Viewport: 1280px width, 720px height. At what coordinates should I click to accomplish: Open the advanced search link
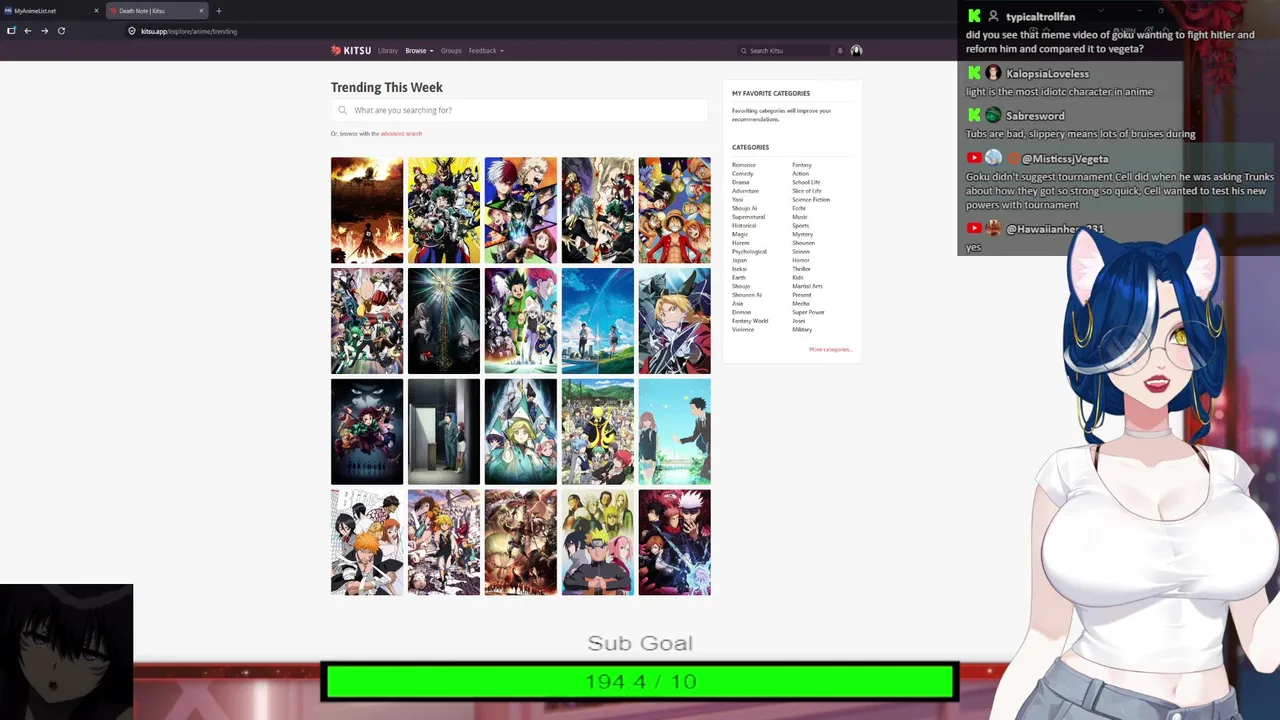[401, 134]
